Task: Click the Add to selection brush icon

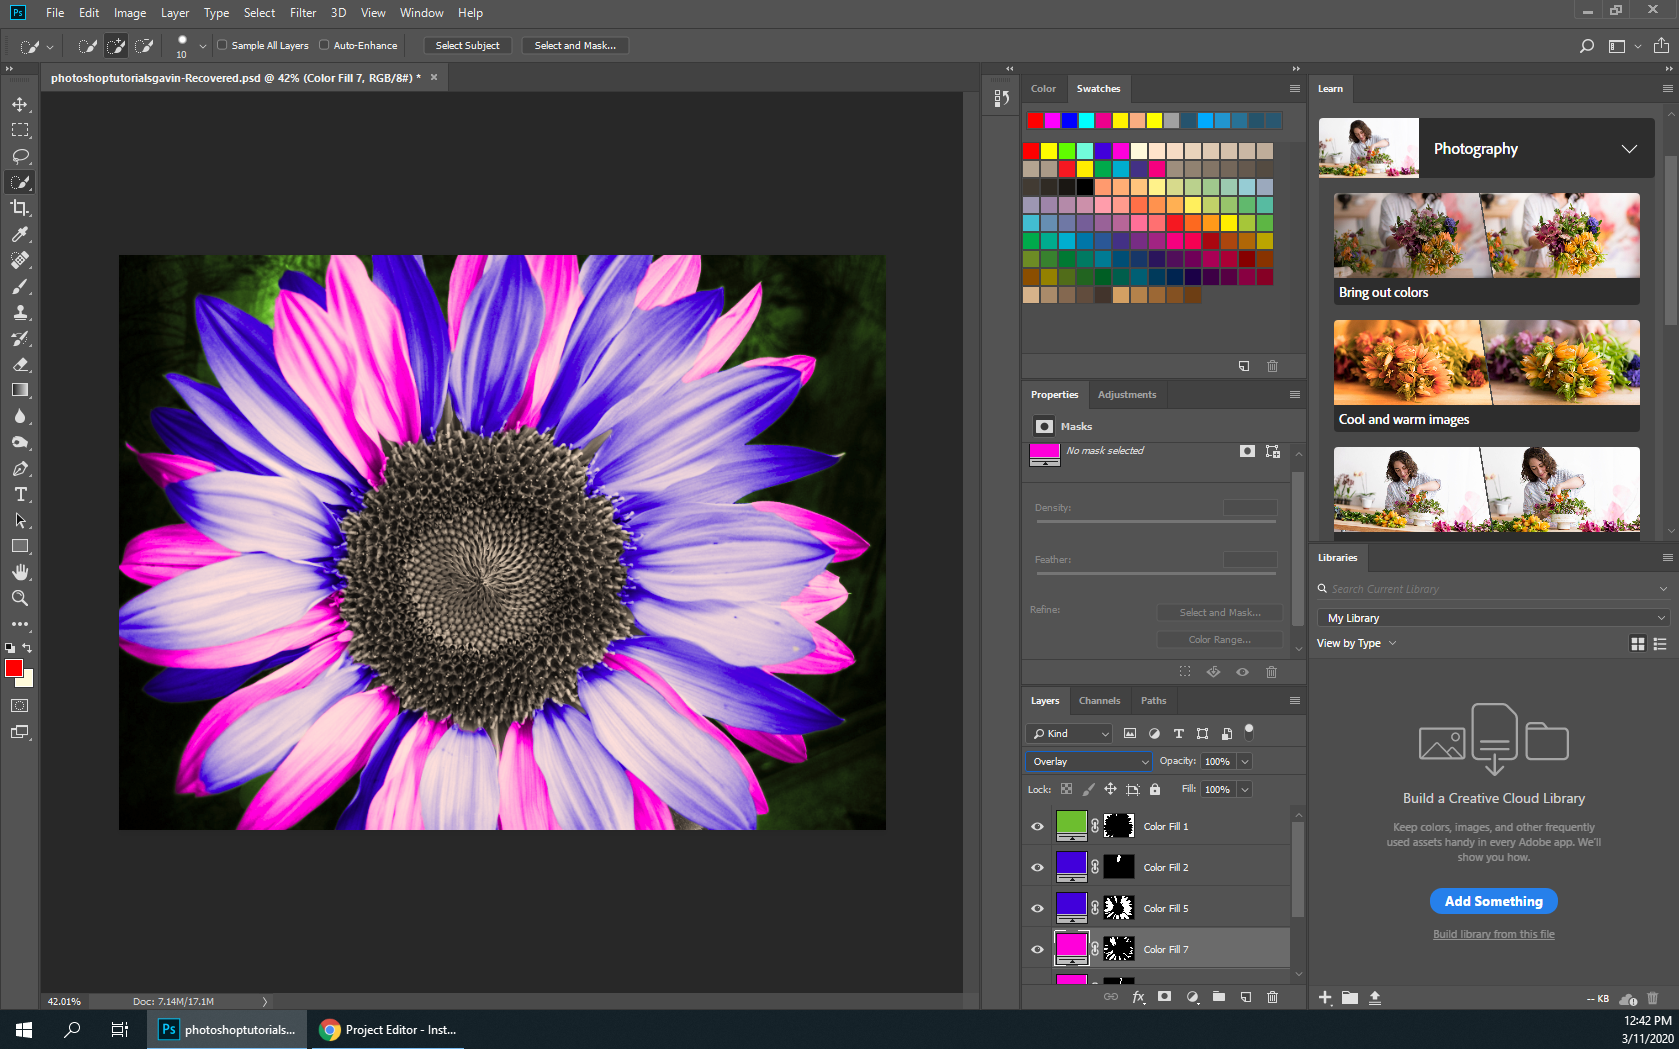Action: 116,46
